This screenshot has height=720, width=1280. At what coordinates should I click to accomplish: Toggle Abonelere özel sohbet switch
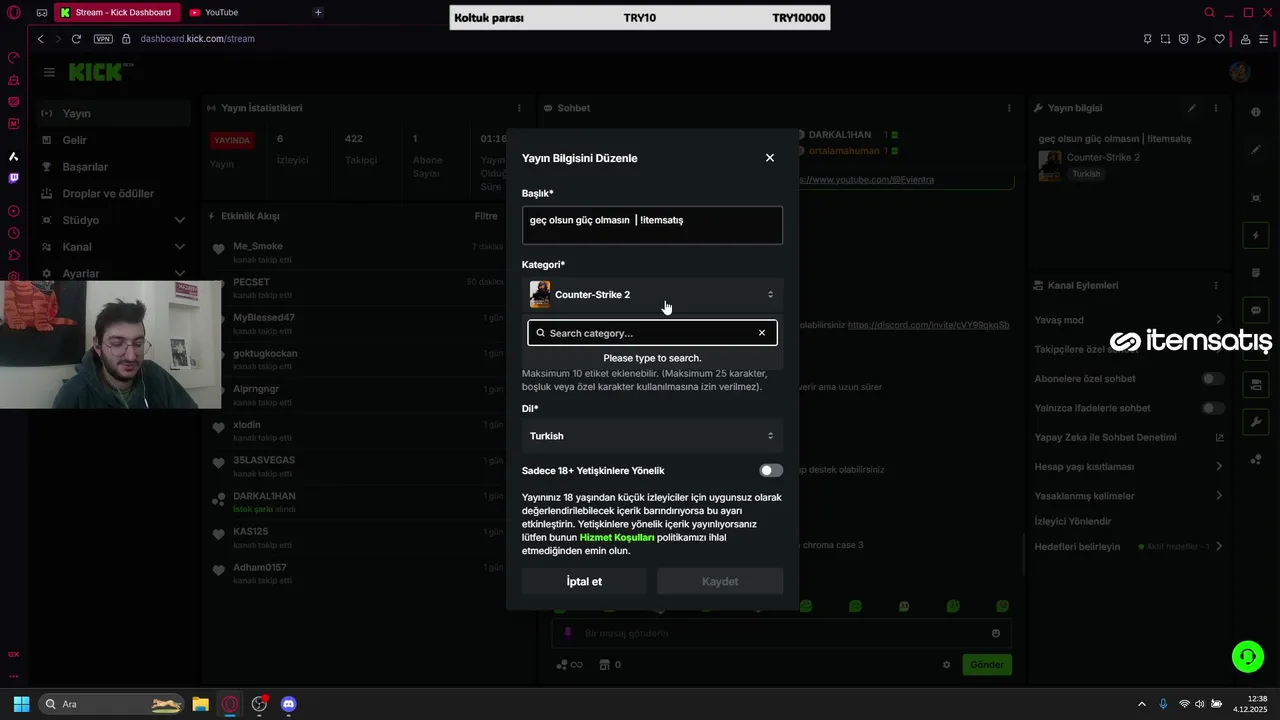coord(1213,379)
